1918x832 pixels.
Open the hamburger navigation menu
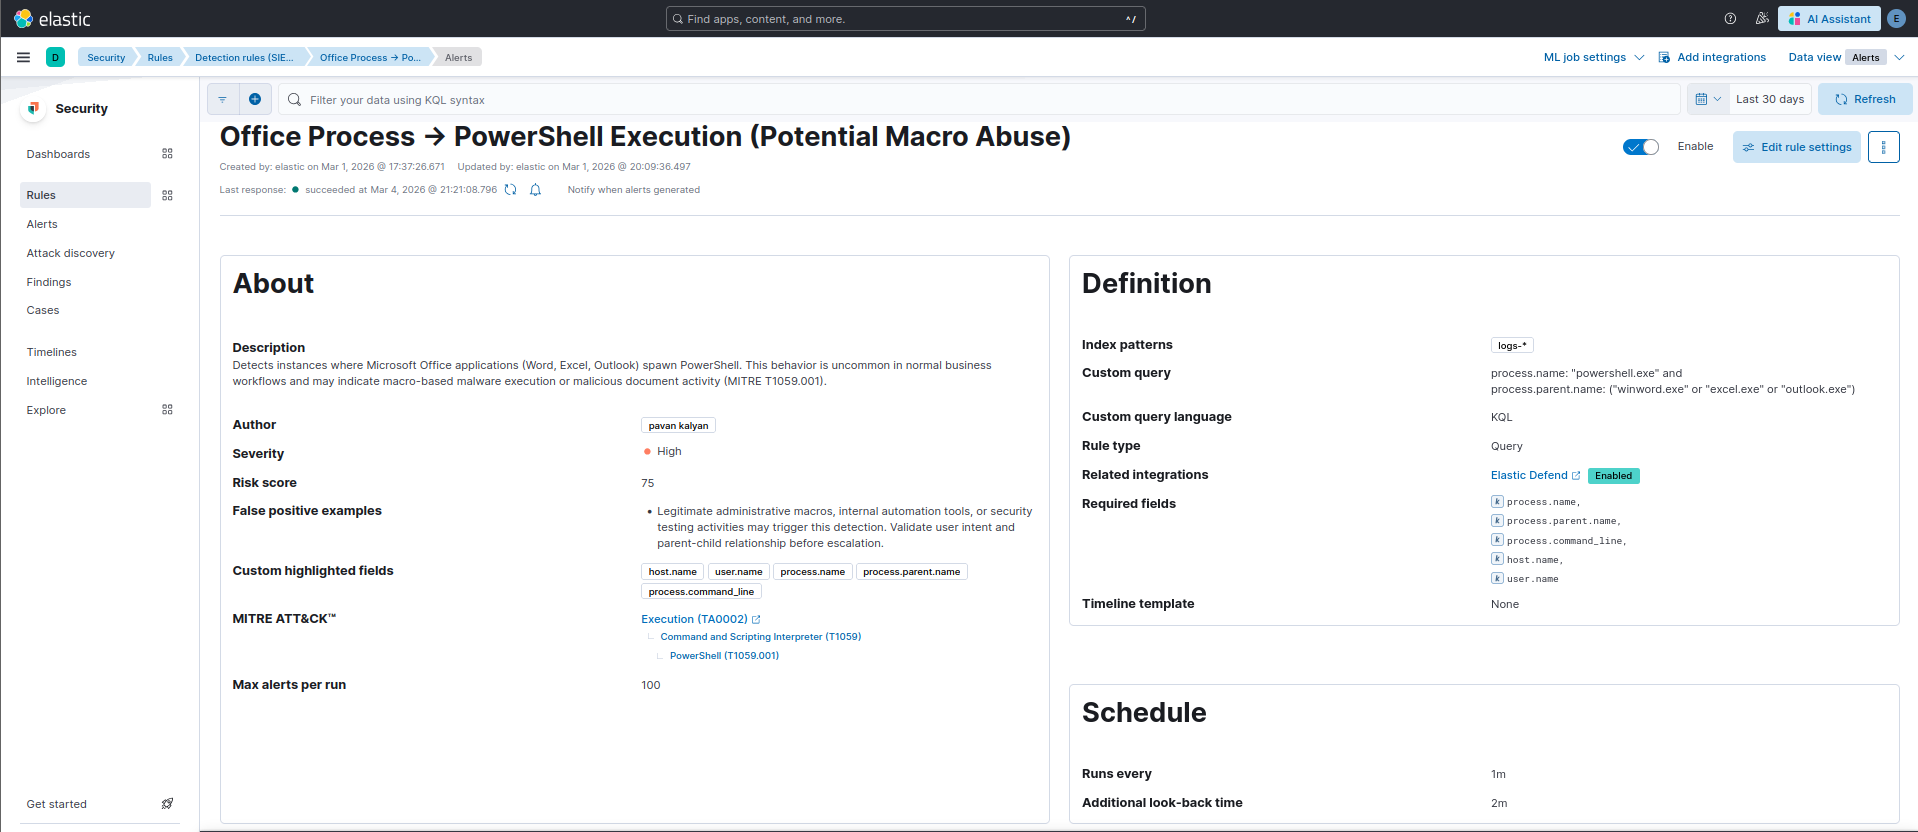tap(23, 57)
